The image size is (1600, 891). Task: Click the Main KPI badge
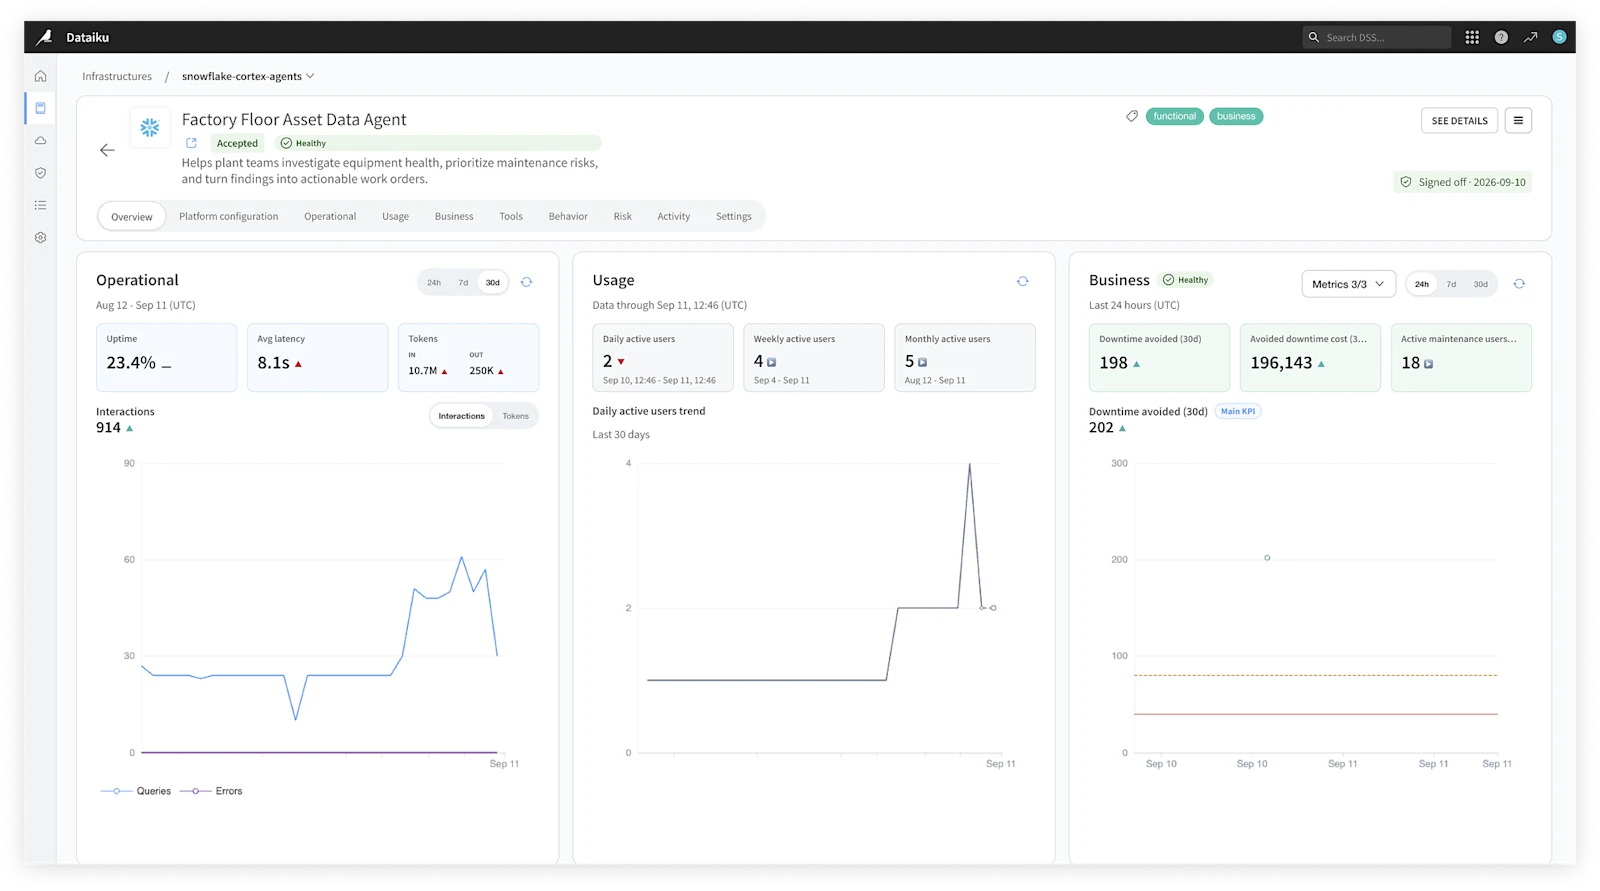click(x=1238, y=411)
